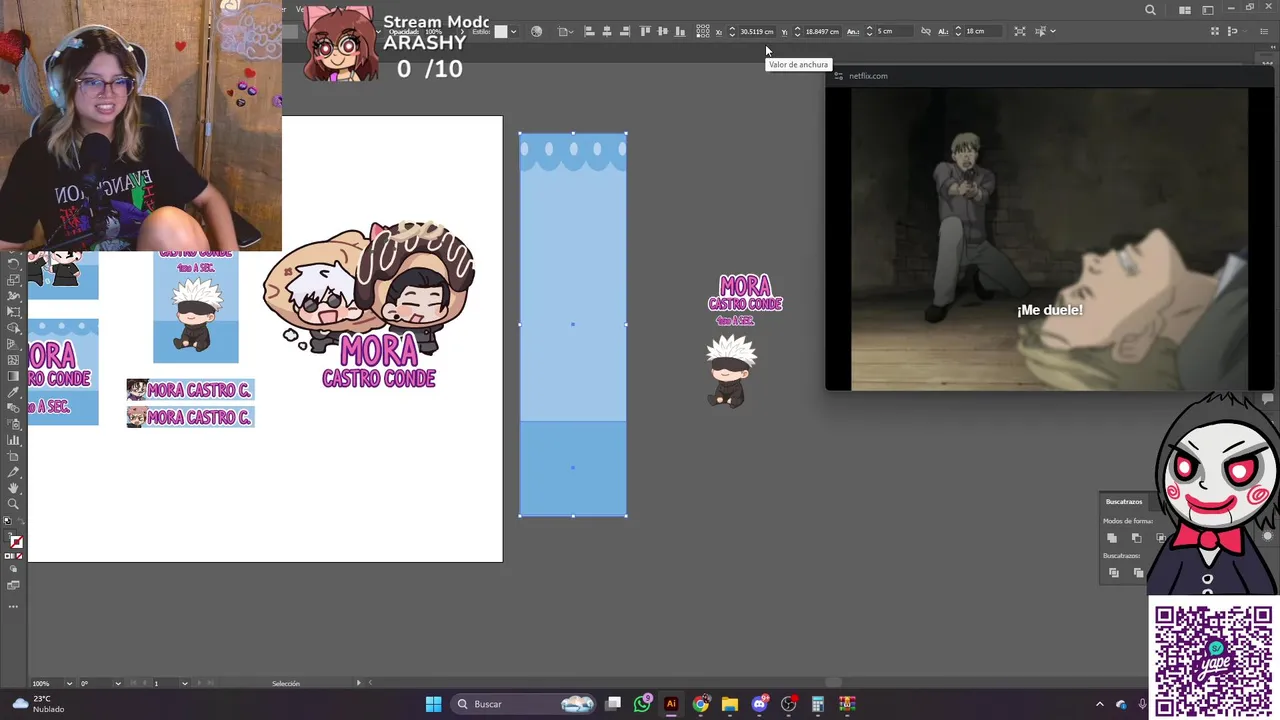Click the Minus Front shape mode icon
Screen dimensions: 1280x720
click(x=1137, y=538)
